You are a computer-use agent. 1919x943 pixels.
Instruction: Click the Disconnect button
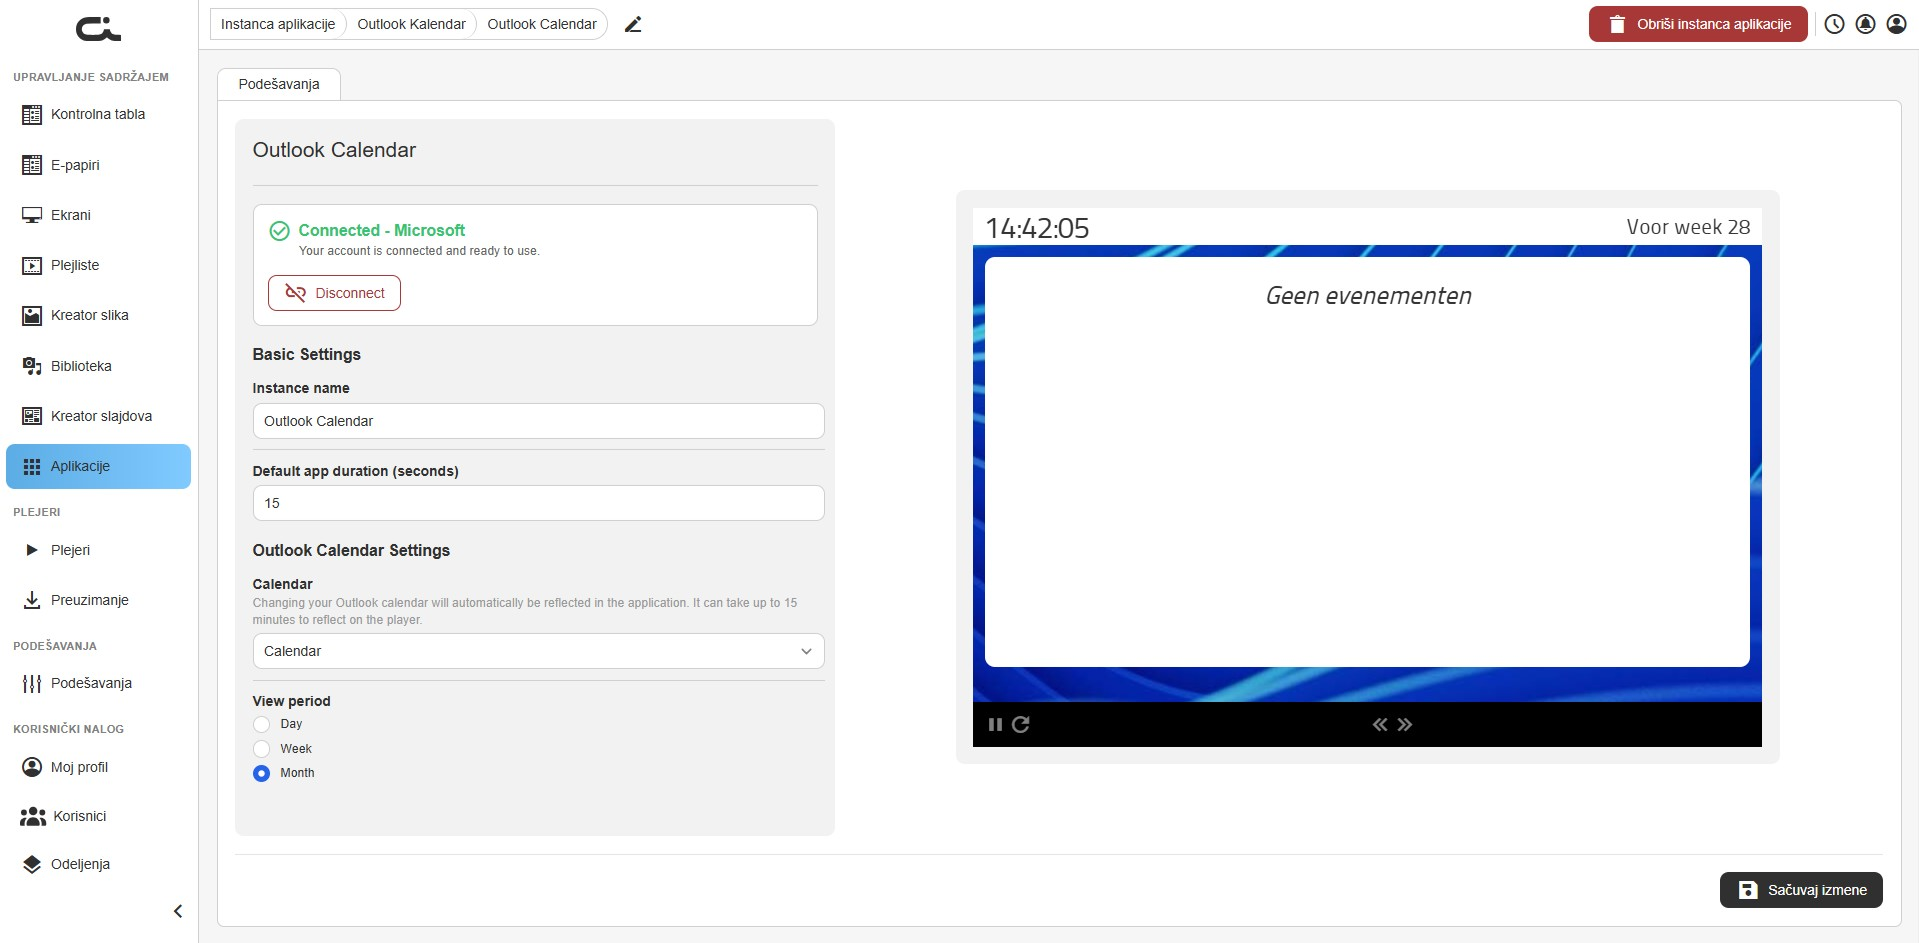(x=334, y=293)
